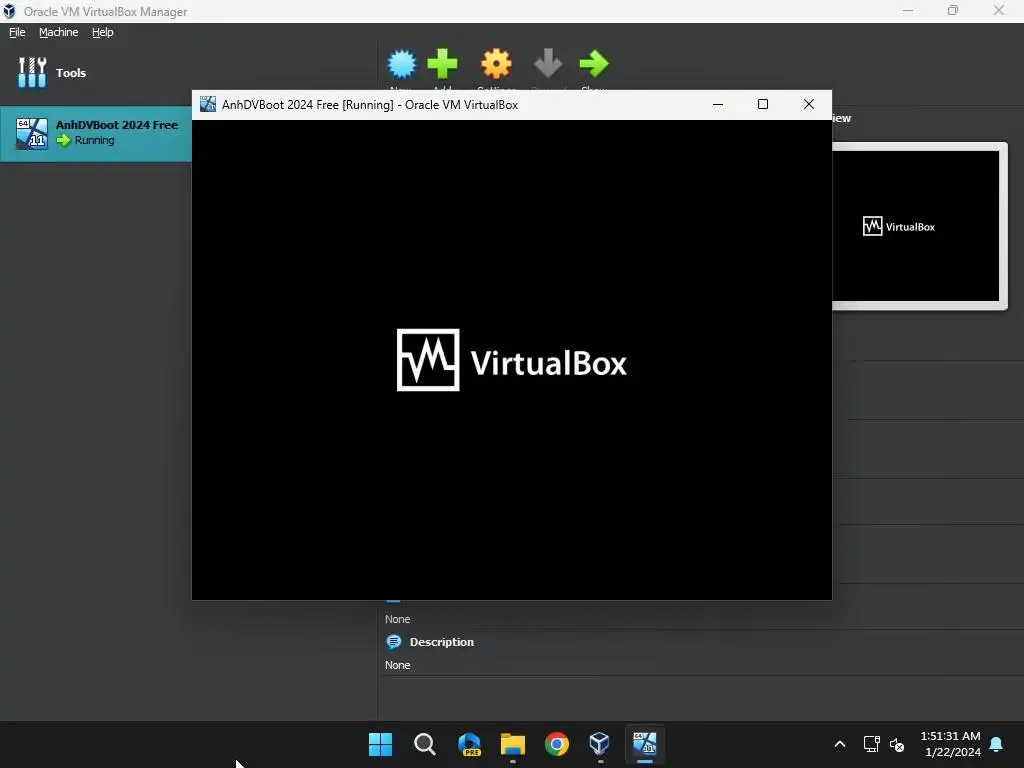
Task: Click the New machine toolbar icon
Action: point(402,64)
